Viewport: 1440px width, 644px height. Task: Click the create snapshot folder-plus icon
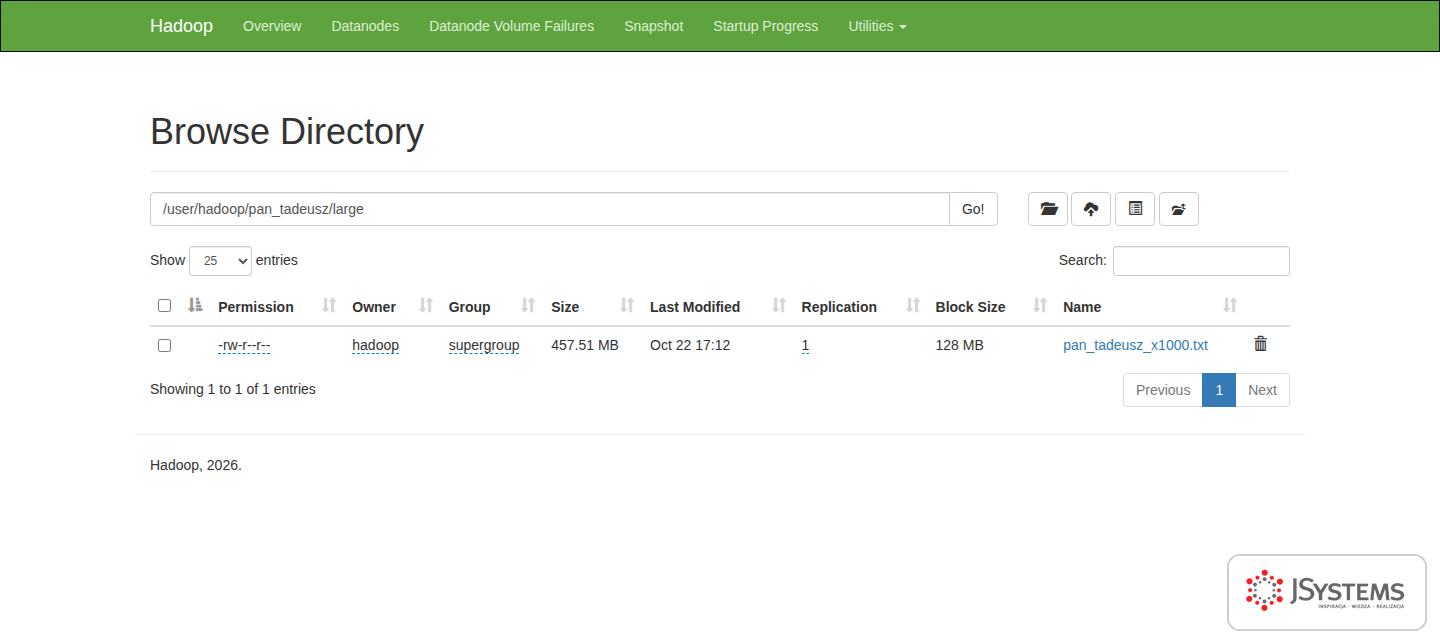[1179, 209]
